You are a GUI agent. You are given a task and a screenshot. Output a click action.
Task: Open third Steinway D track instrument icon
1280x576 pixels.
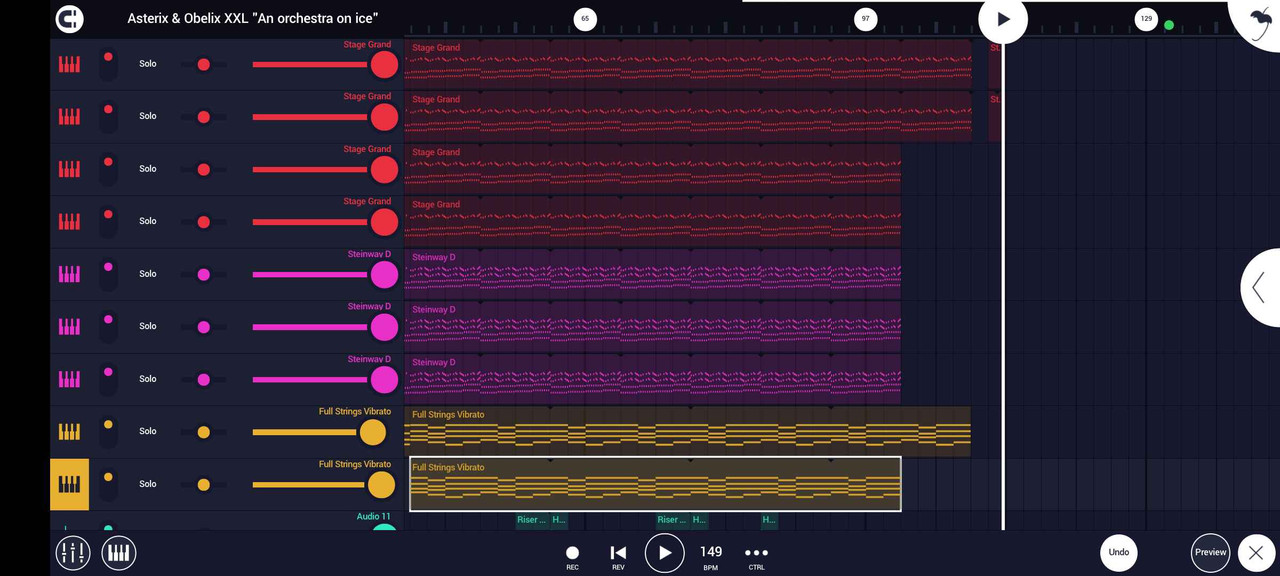pos(69,379)
